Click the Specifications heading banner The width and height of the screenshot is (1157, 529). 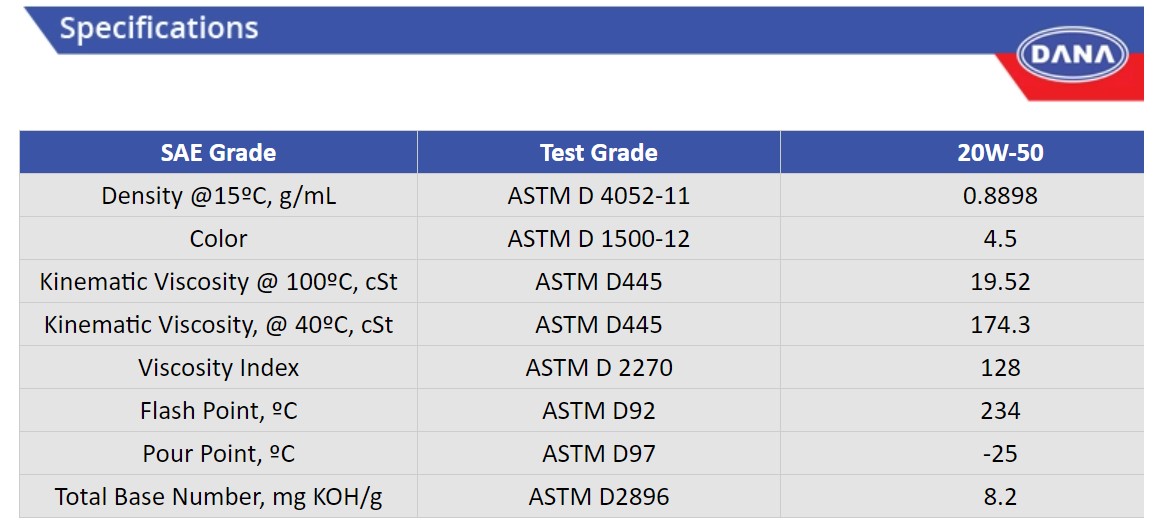[x=583, y=30]
